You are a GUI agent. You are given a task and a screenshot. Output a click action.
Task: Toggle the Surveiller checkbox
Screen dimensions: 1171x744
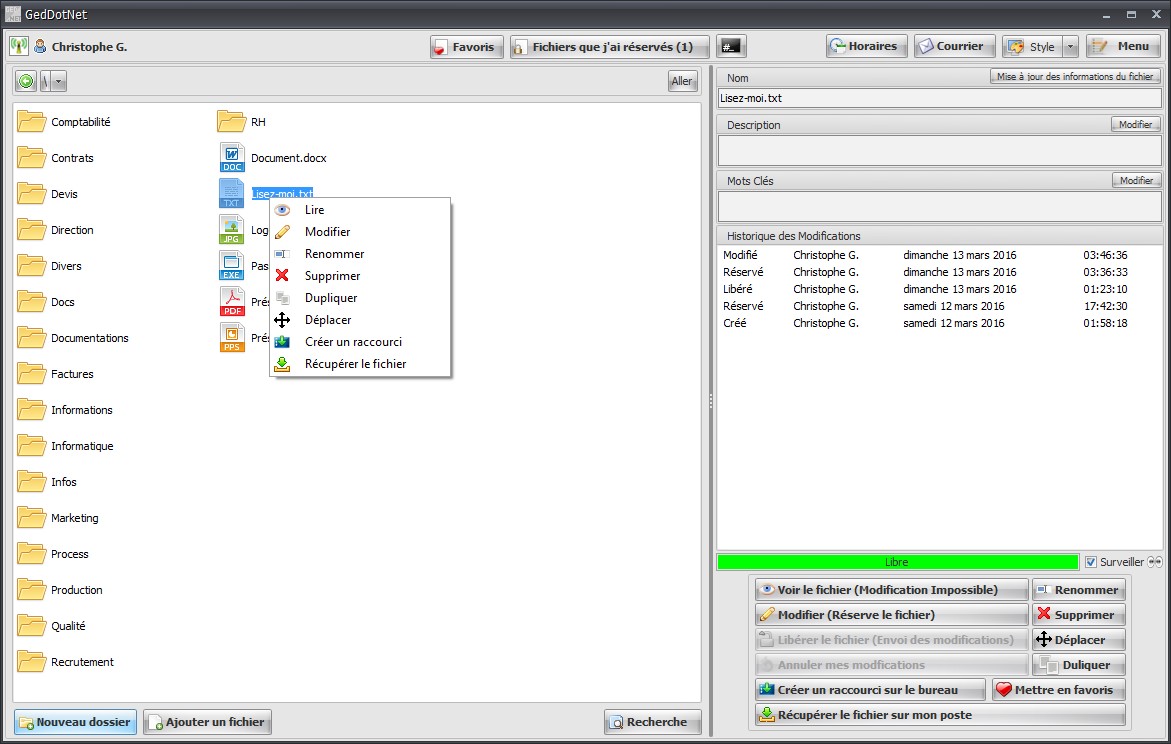pos(1091,562)
